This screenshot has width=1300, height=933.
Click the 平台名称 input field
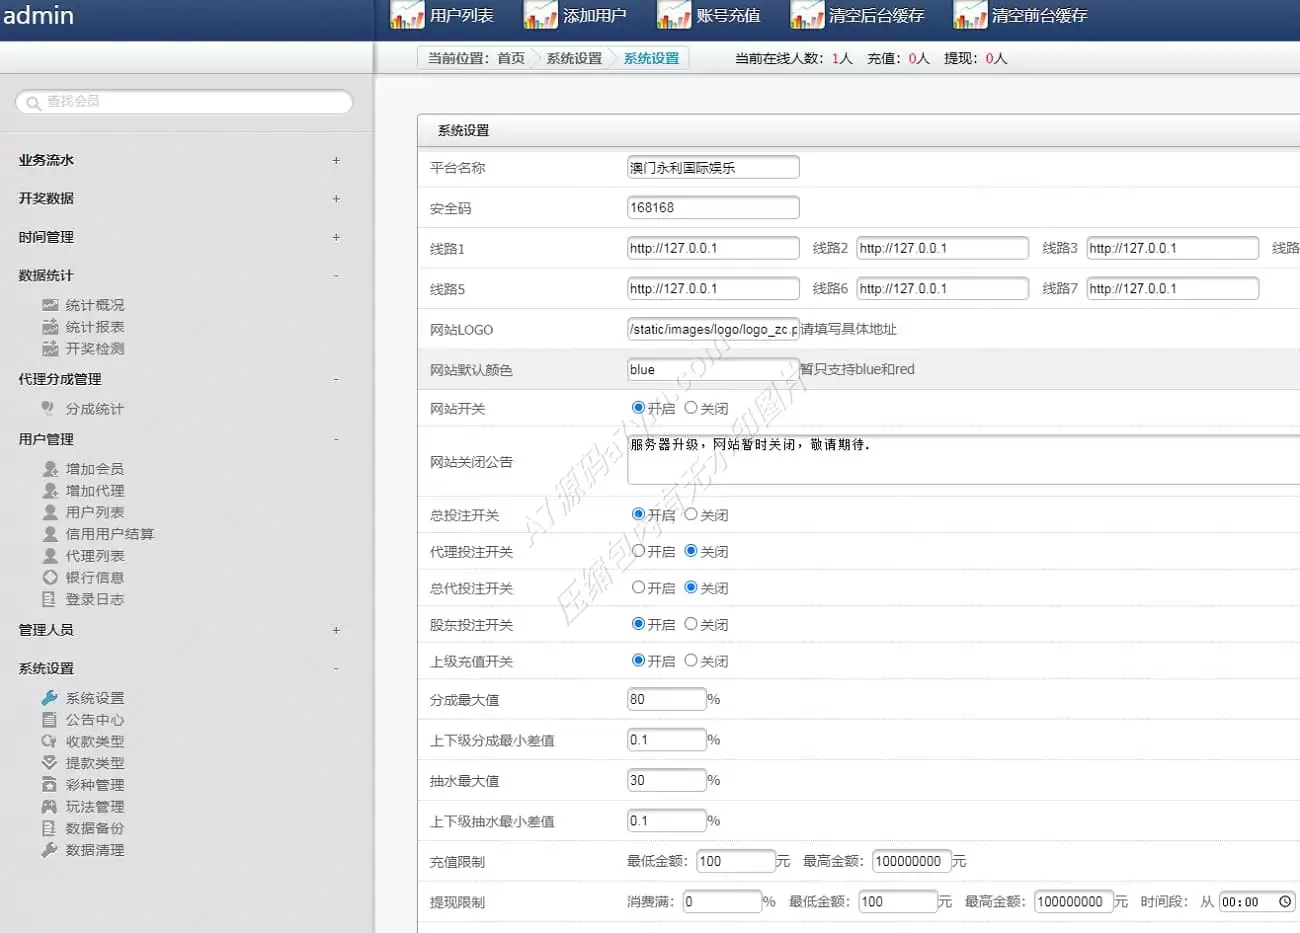tap(713, 167)
